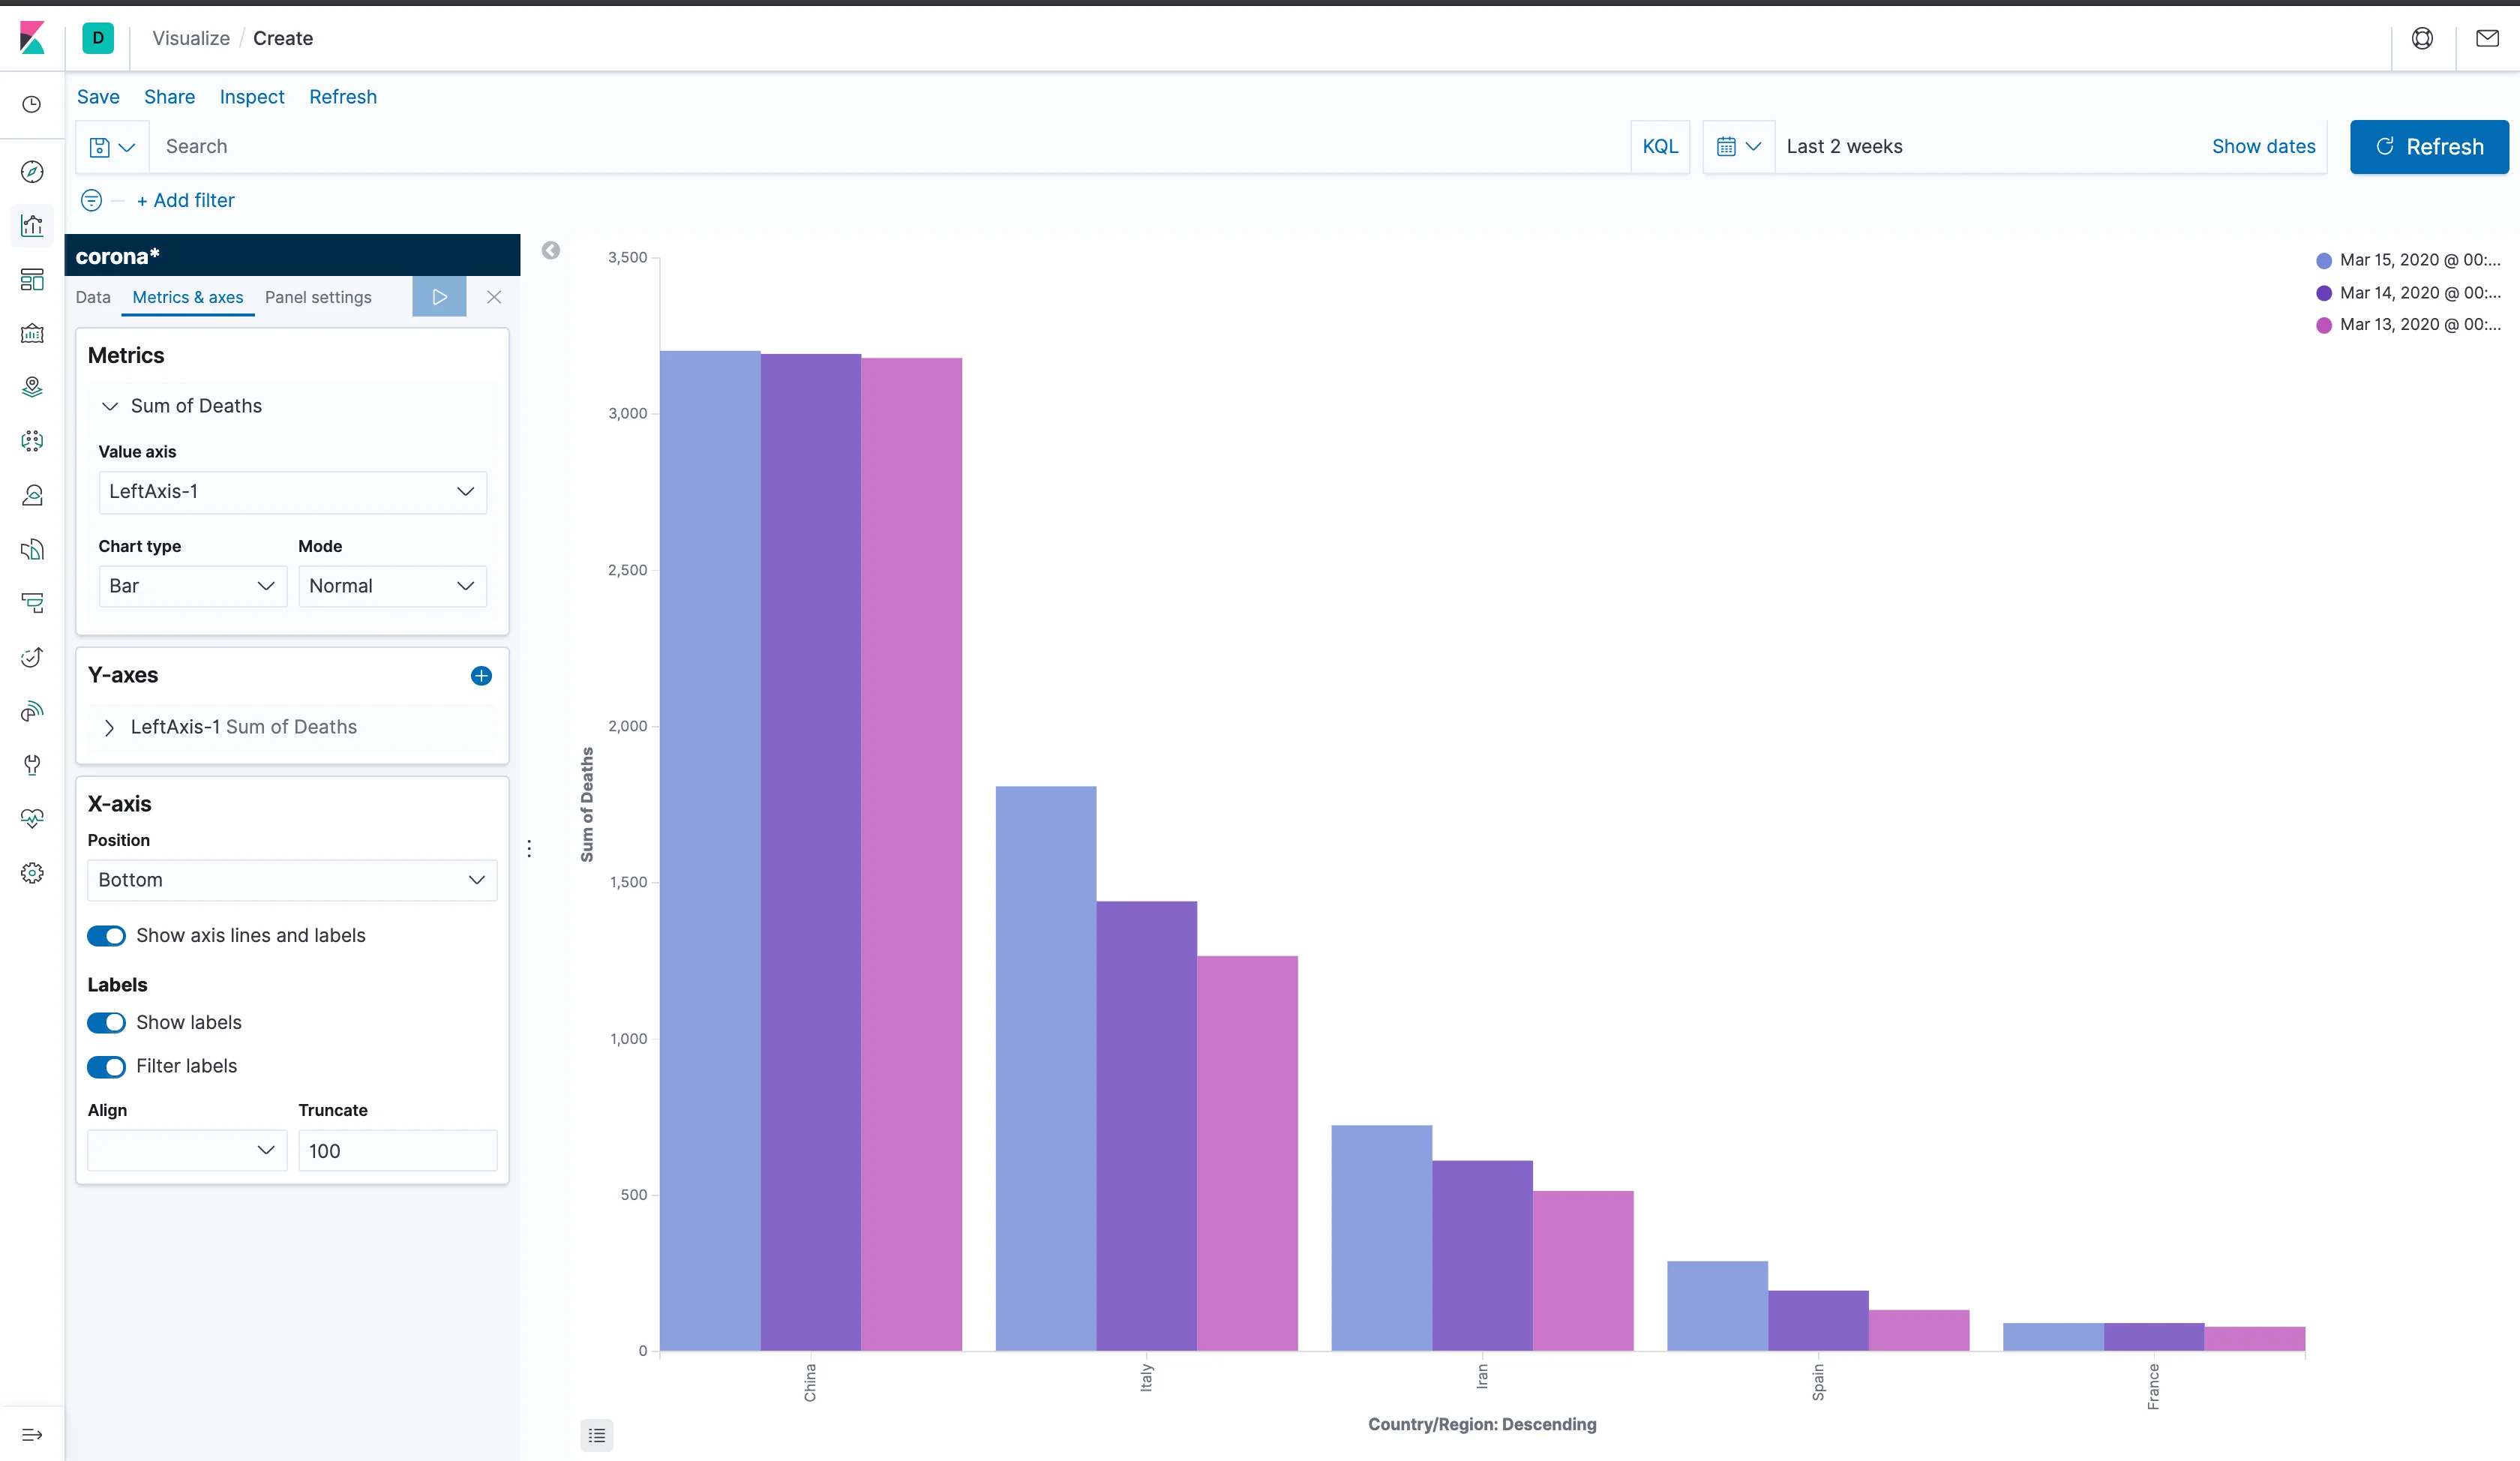Click the Maps icon in the sidebar

point(32,387)
